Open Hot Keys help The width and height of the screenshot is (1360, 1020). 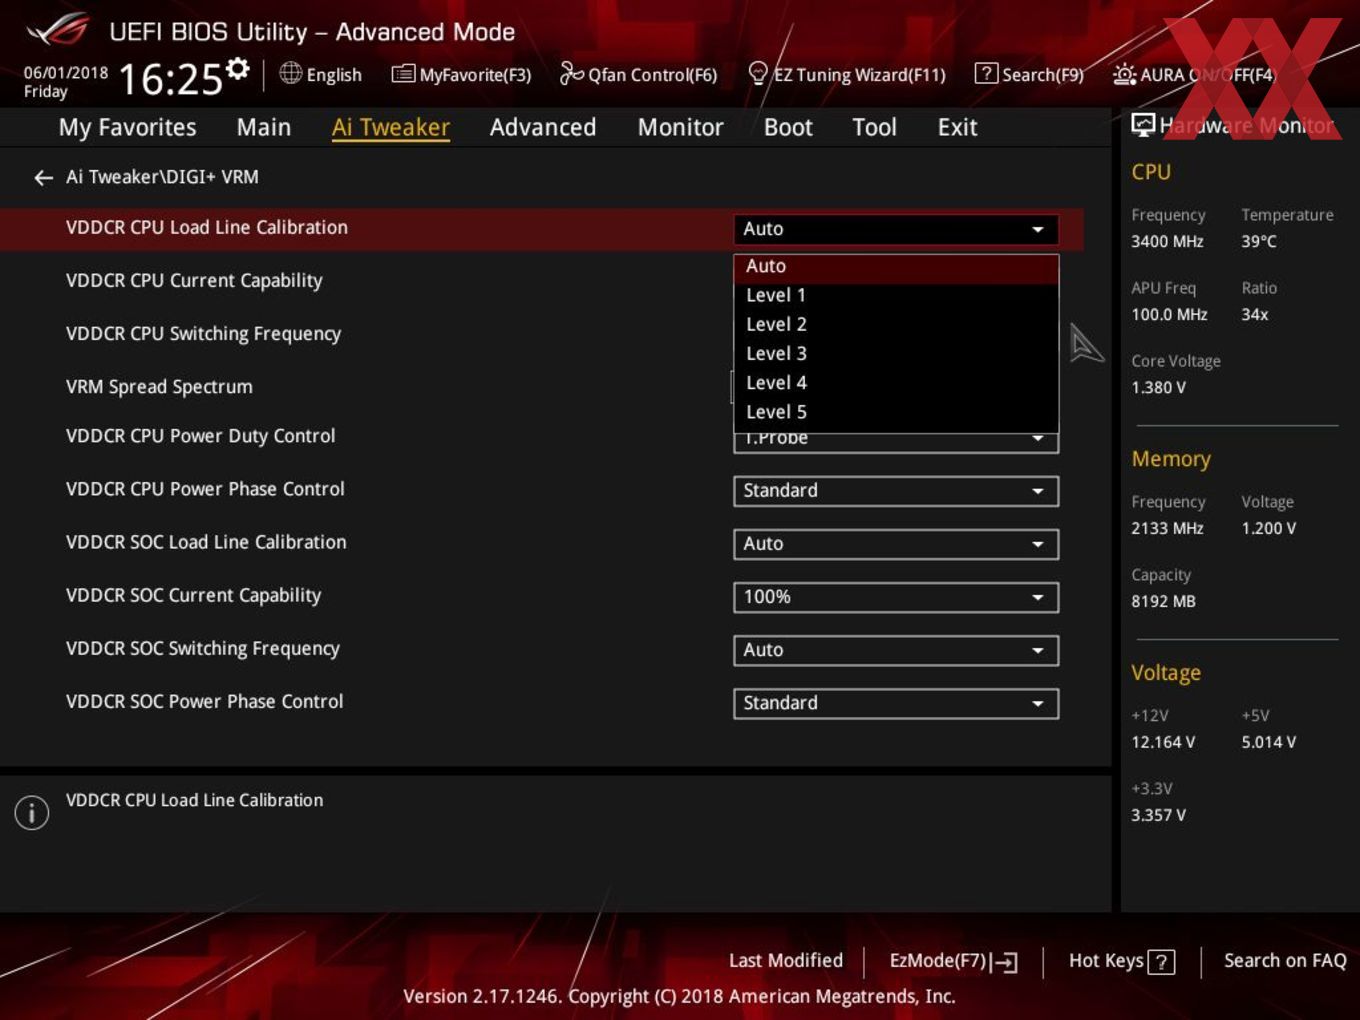tap(1121, 961)
